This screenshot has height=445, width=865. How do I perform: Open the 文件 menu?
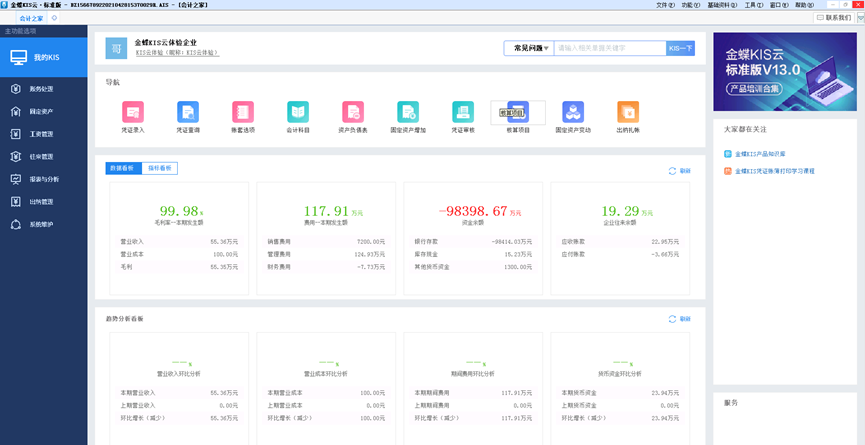coord(665,4)
